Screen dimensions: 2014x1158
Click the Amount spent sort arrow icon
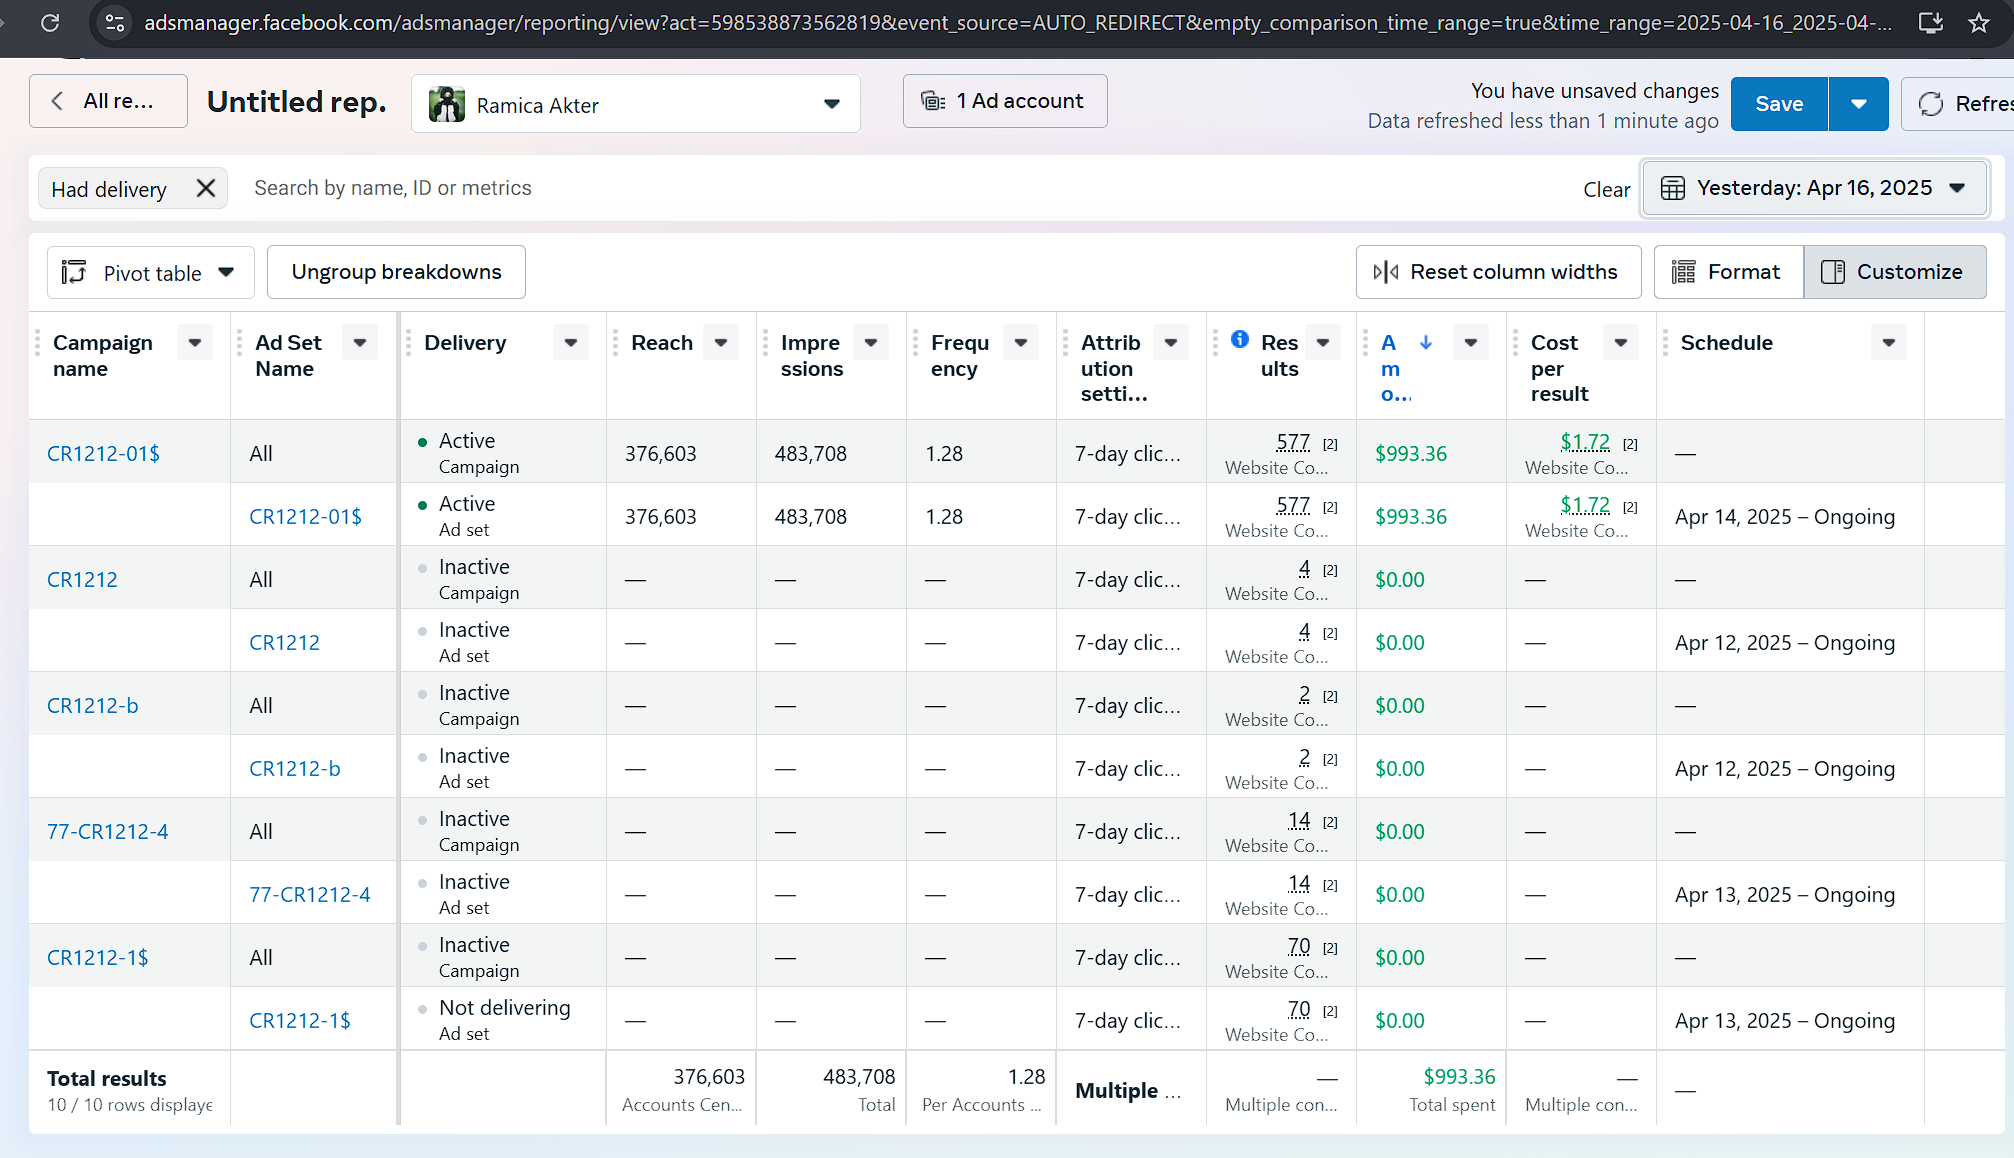tap(1426, 342)
